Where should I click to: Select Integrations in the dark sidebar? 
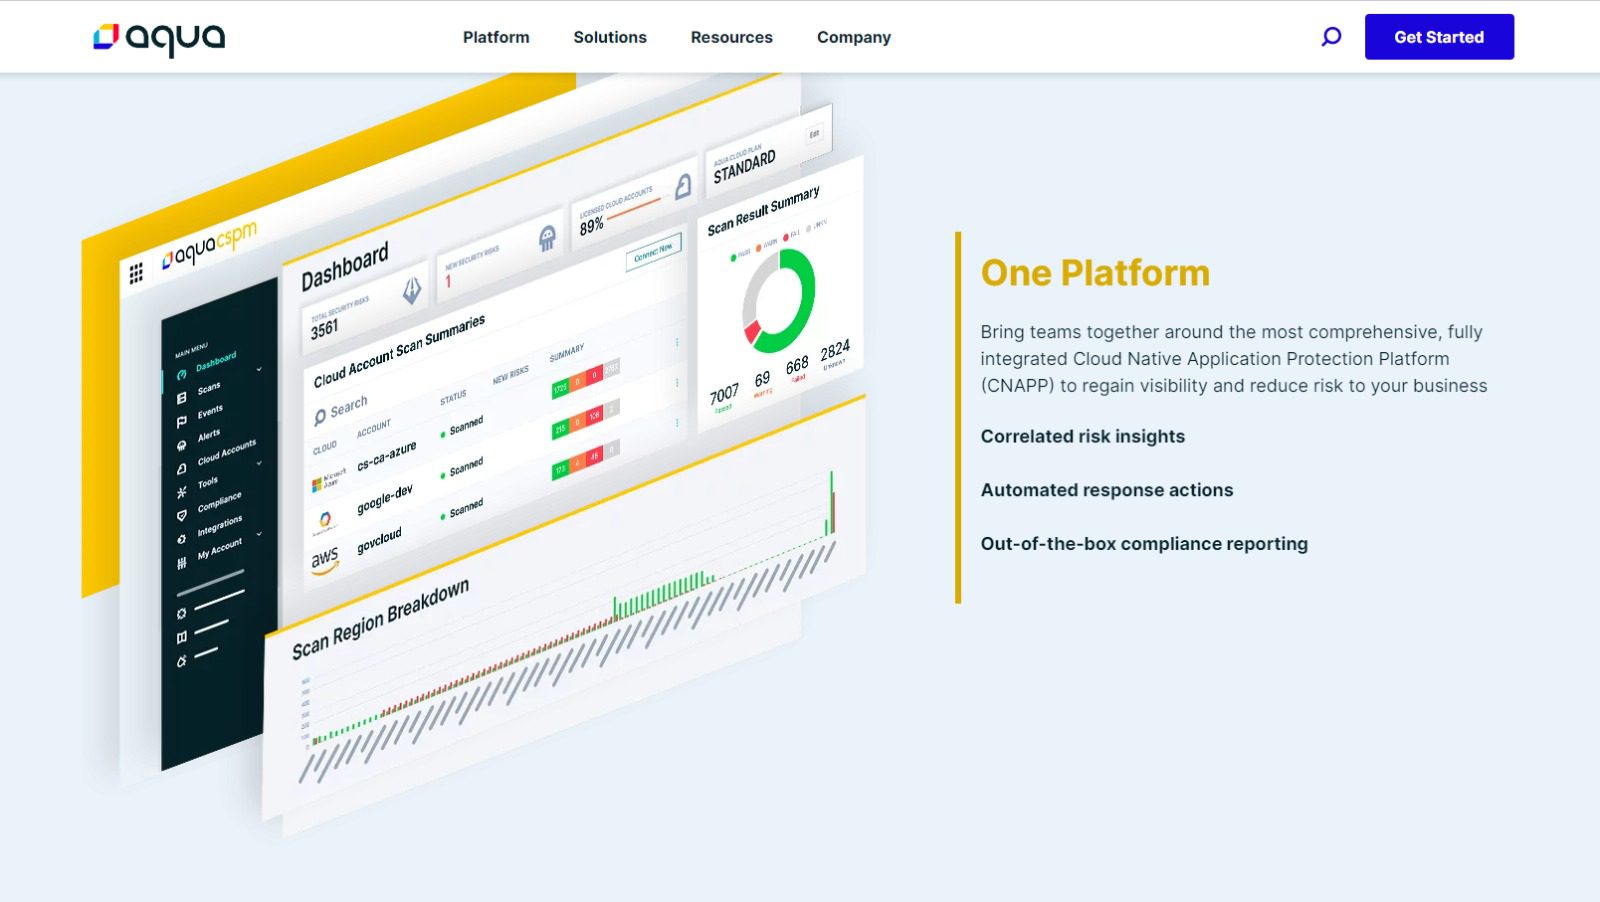click(x=219, y=526)
